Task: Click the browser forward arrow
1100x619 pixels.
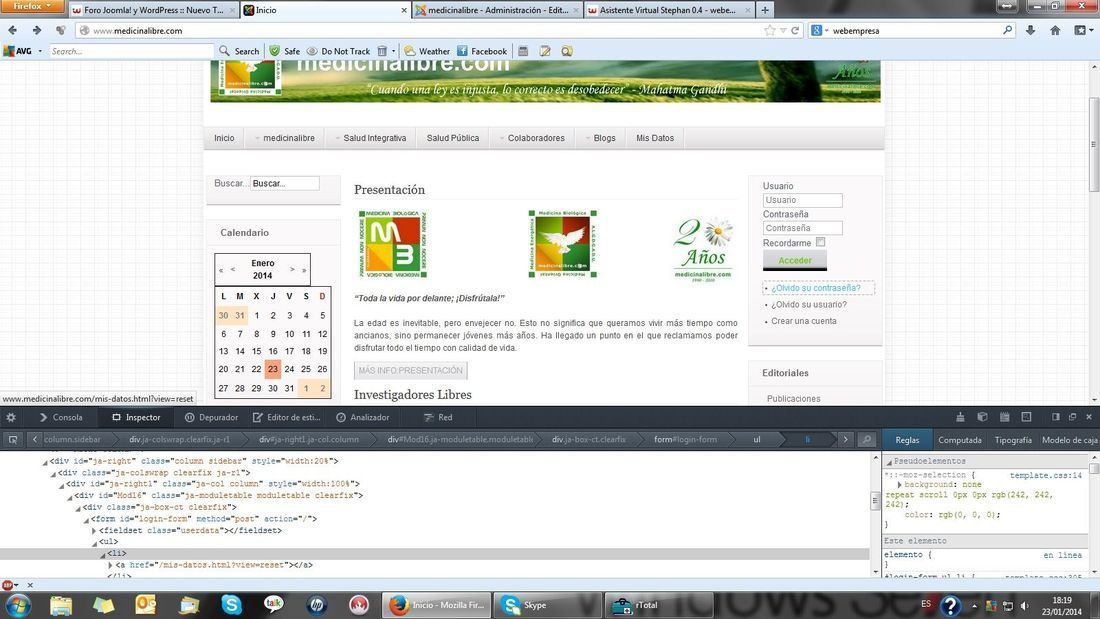Action: pos(36,30)
